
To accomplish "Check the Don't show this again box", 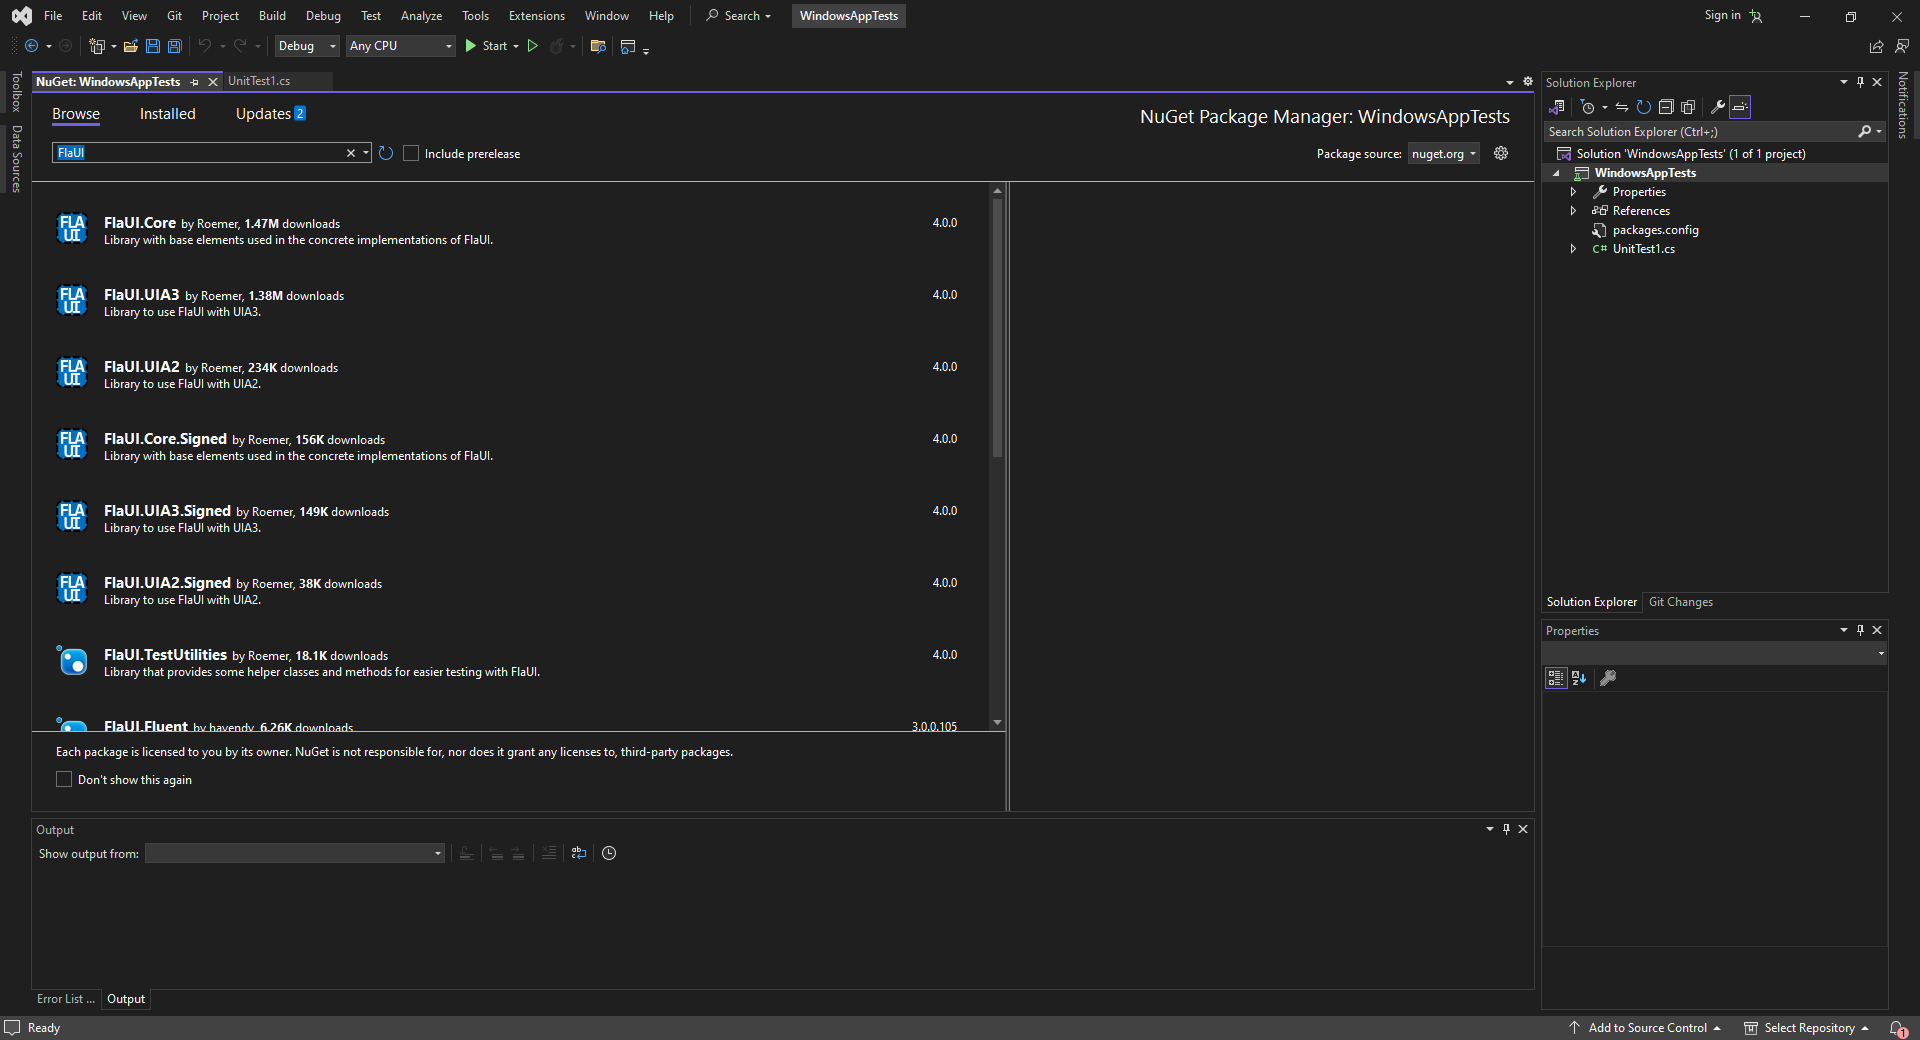I will (x=64, y=779).
